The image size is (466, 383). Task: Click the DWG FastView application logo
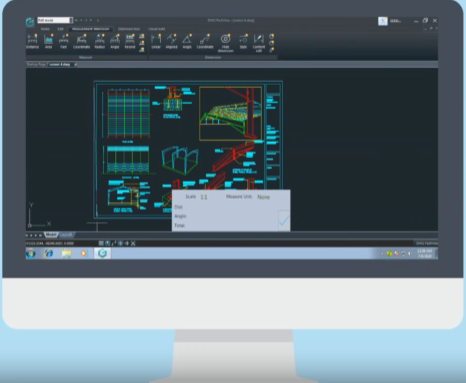[30, 22]
